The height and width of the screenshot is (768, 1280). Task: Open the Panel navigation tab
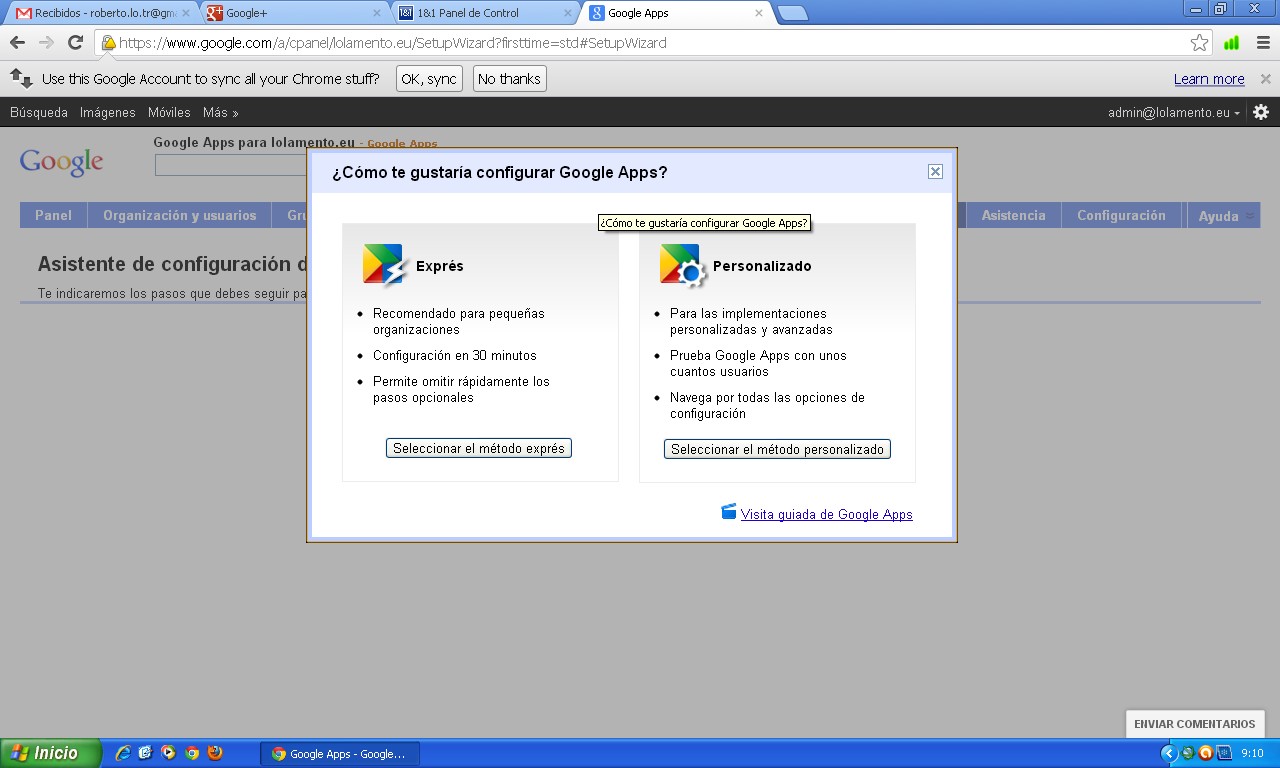53,215
